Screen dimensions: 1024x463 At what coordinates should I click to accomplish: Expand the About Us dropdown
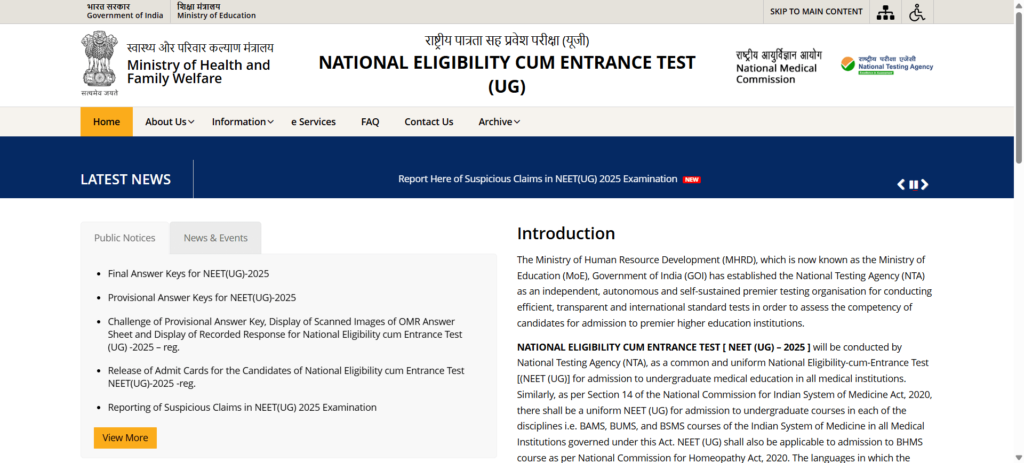(170, 121)
